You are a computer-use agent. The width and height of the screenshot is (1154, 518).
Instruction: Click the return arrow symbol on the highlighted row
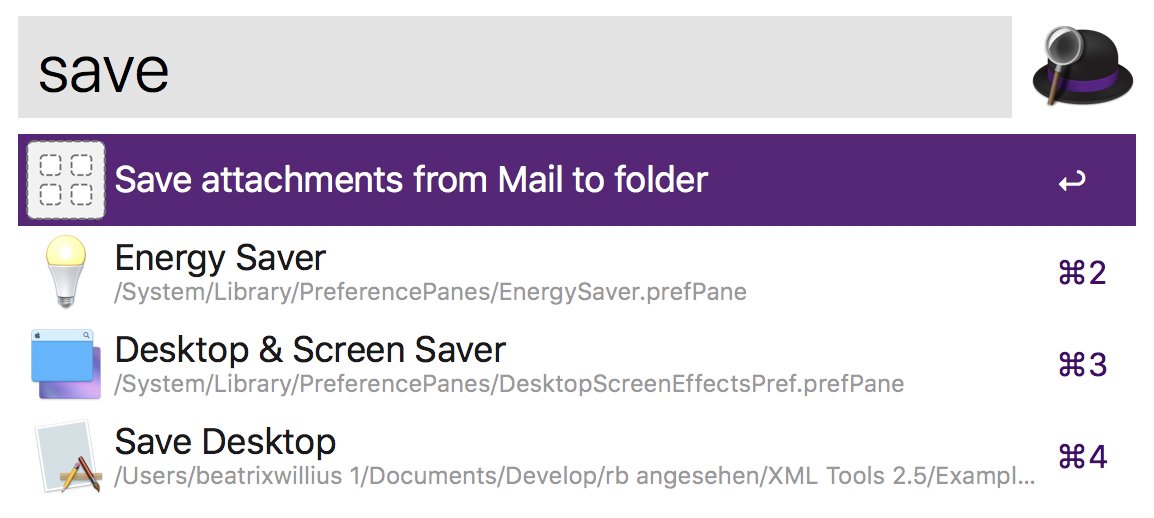tap(1071, 182)
